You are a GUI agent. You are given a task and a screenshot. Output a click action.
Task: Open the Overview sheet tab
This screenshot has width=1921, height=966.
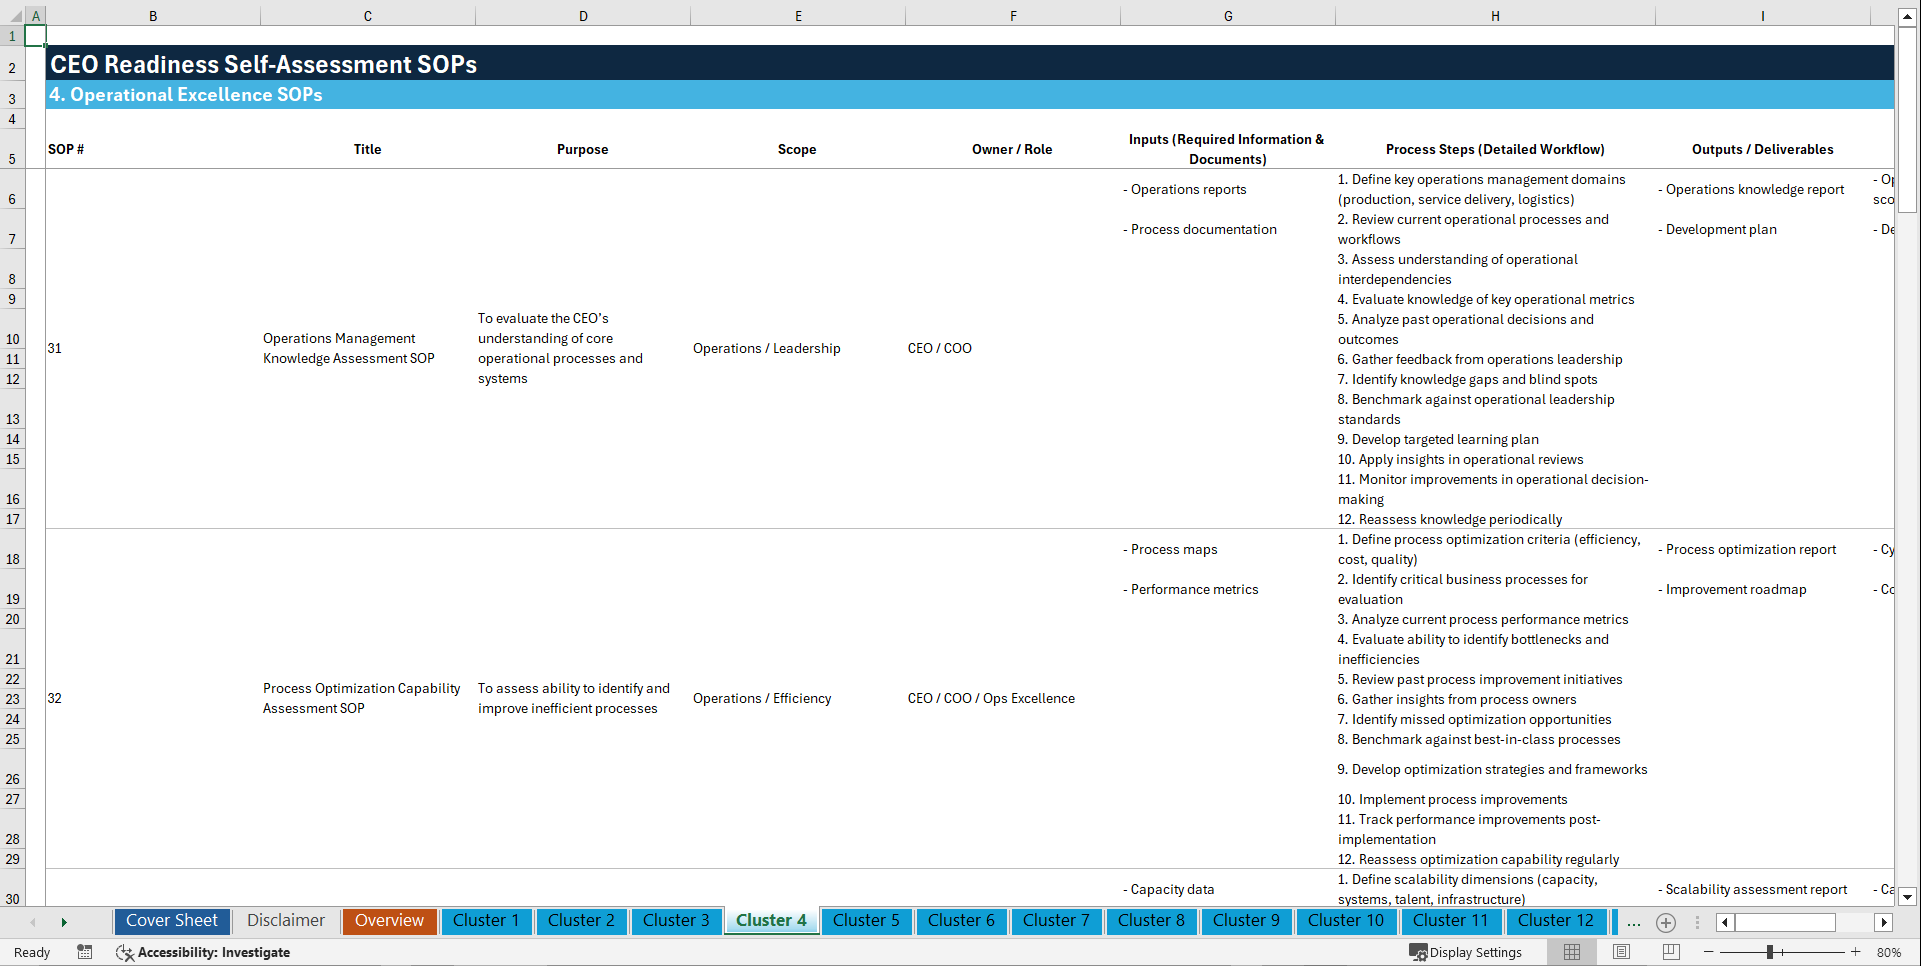point(389,921)
